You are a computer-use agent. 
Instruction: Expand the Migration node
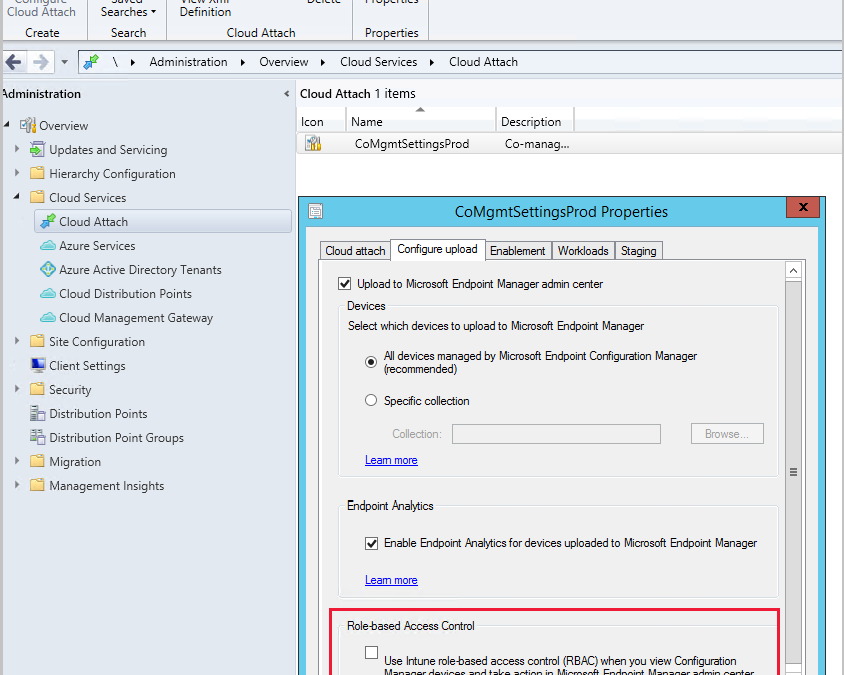point(17,460)
